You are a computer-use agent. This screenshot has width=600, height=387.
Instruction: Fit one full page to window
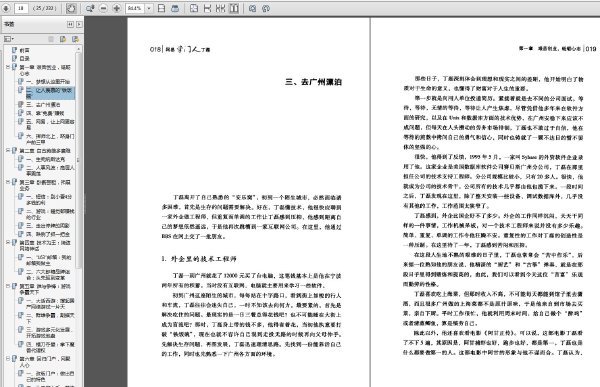161,8
